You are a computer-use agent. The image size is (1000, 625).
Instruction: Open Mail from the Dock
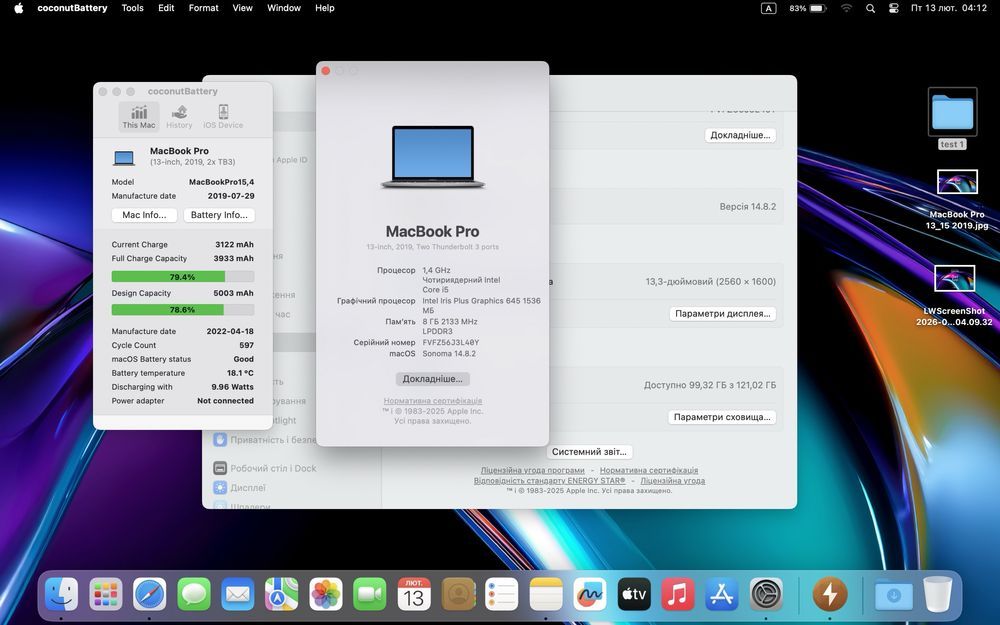click(x=237, y=594)
